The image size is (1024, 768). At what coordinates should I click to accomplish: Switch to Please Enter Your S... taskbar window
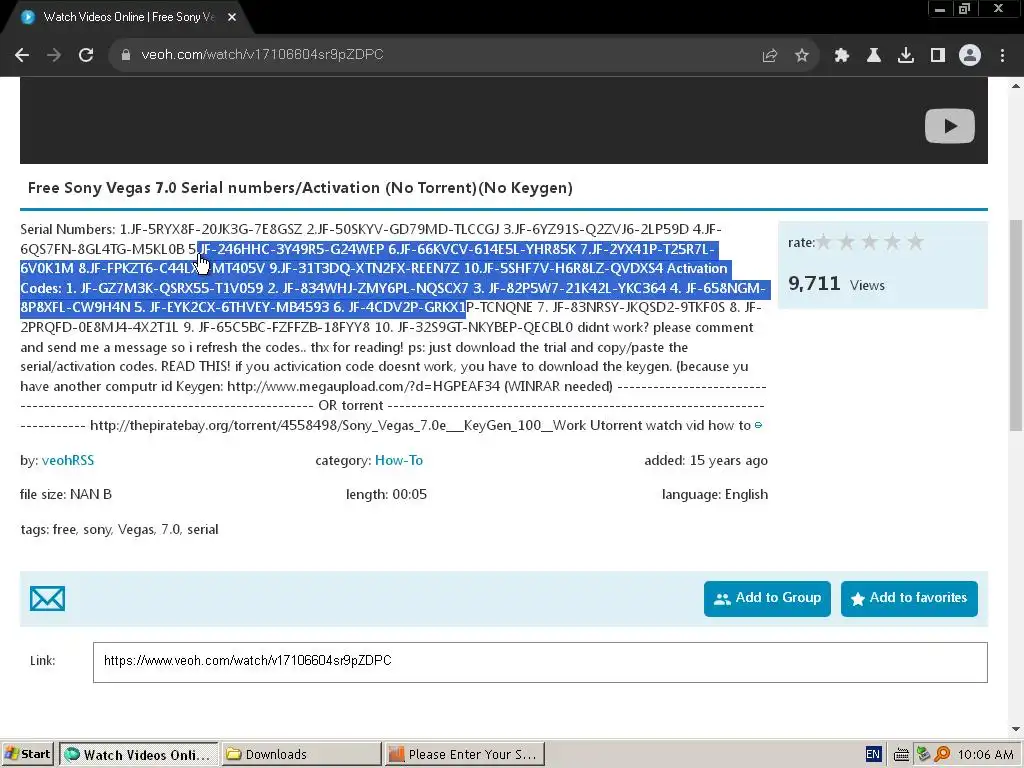464,754
